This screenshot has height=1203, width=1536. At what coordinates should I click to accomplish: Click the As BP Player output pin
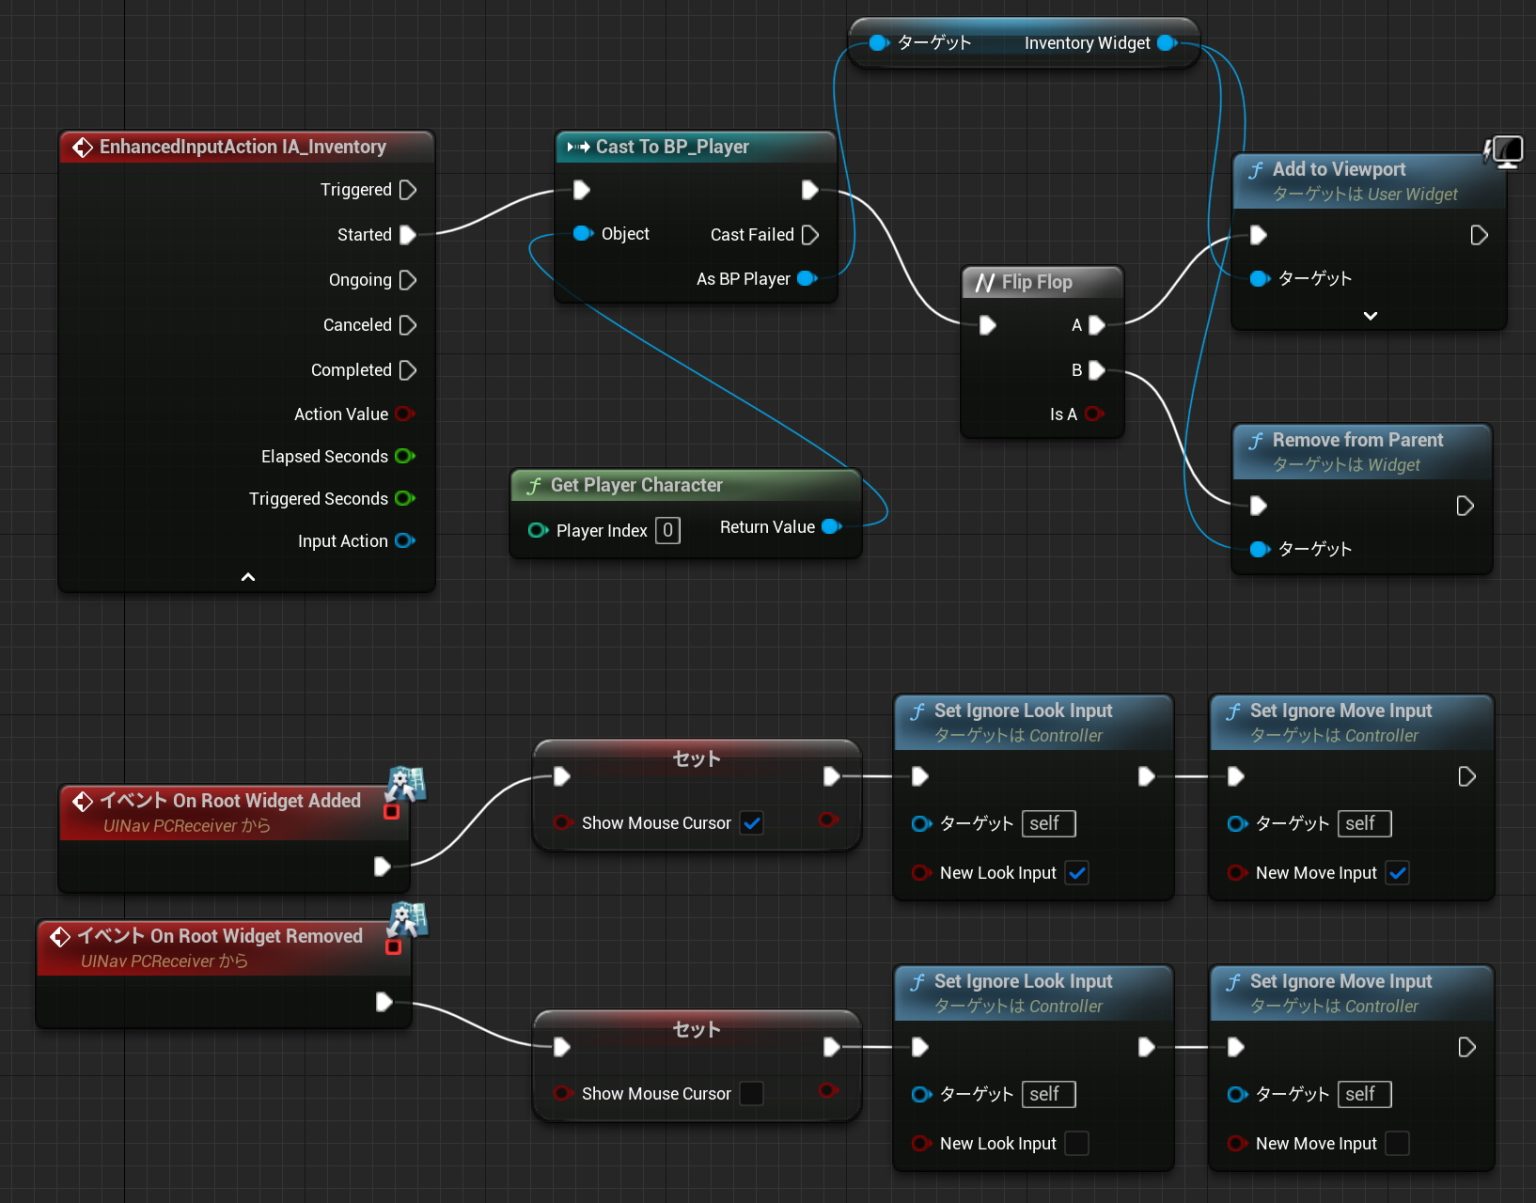pyautogui.click(x=807, y=279)
